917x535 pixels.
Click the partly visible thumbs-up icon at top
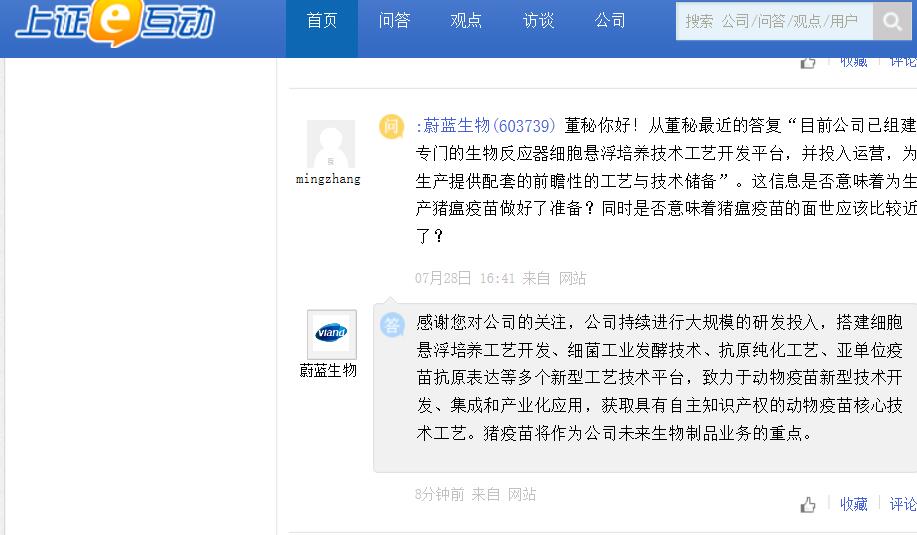pyautogui.click(x=808, y=62)
